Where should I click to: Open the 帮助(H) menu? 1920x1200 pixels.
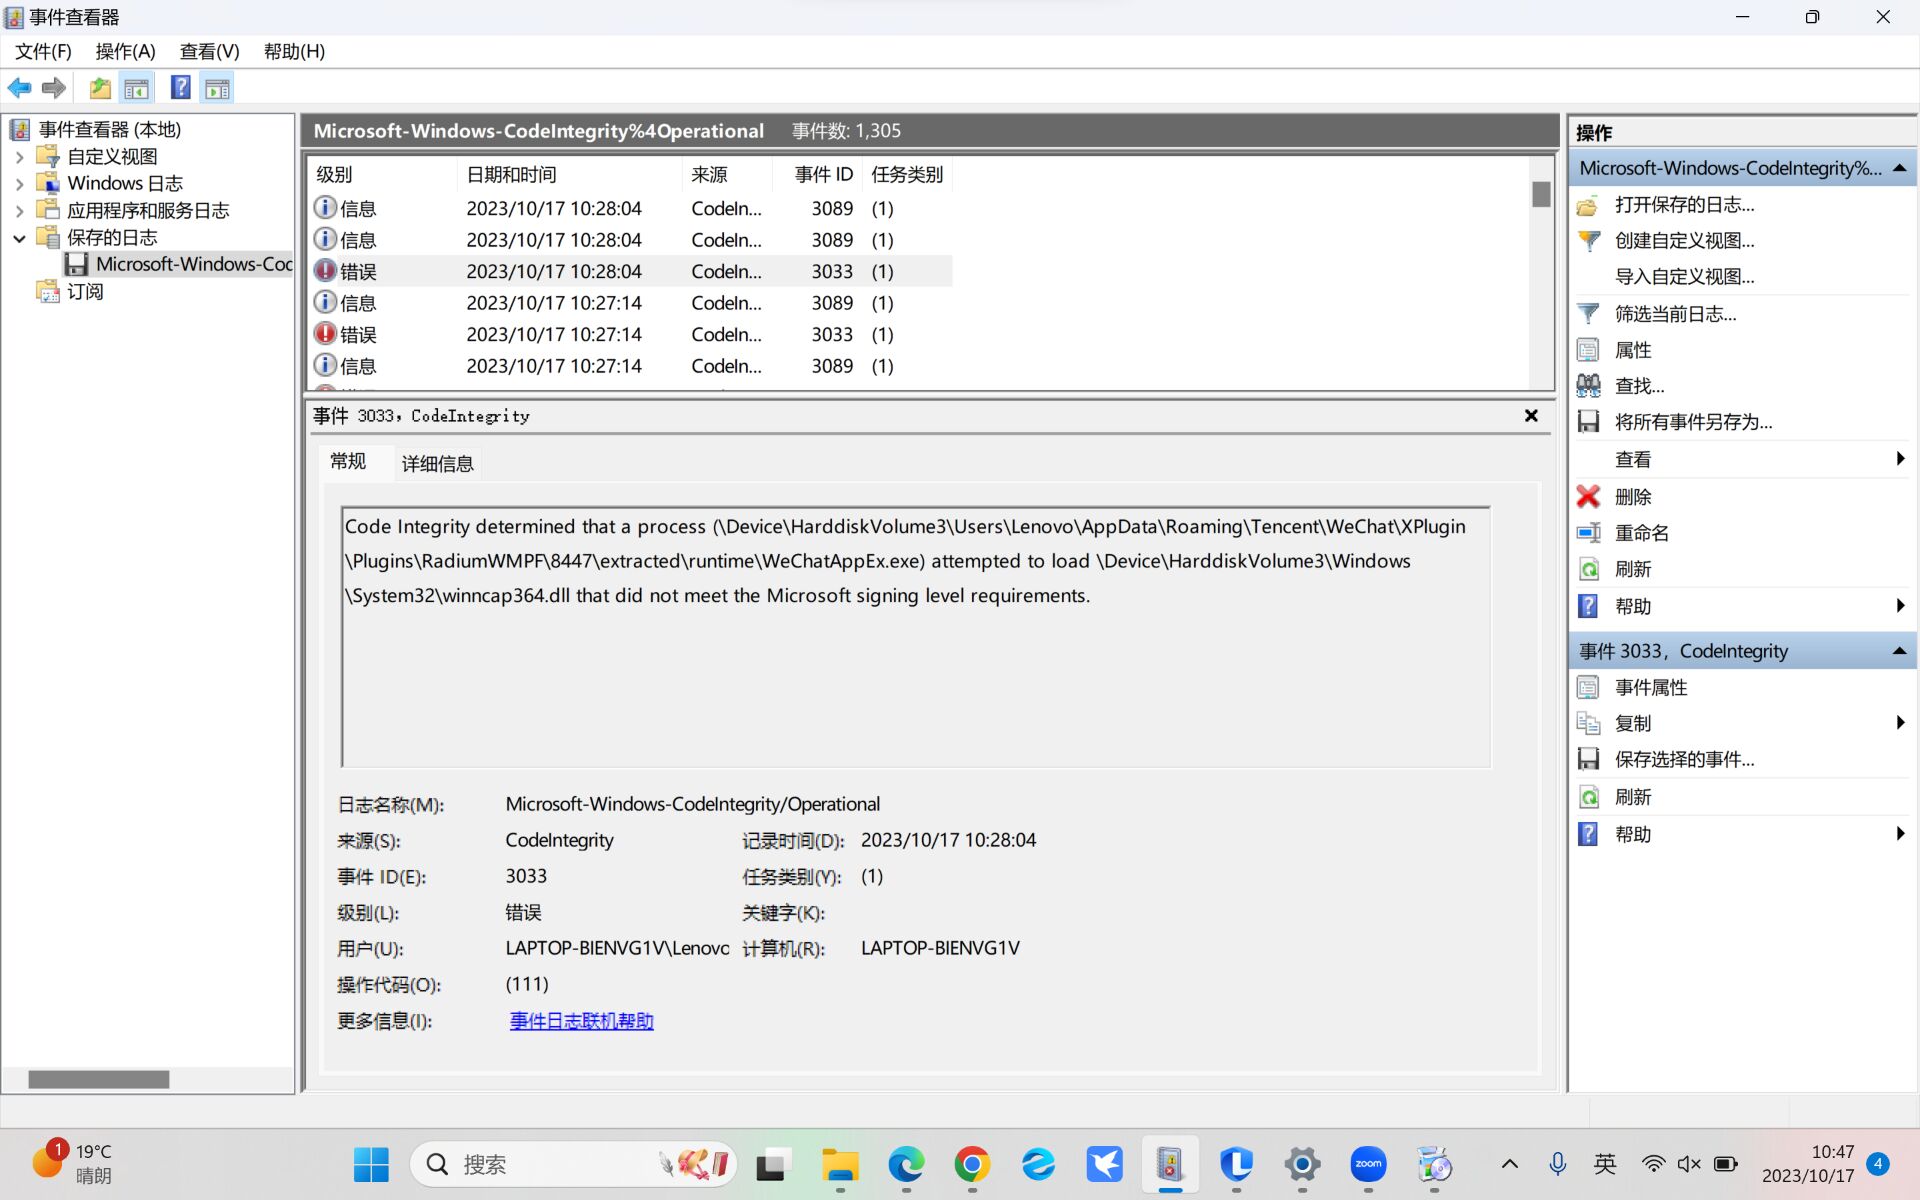294,51
